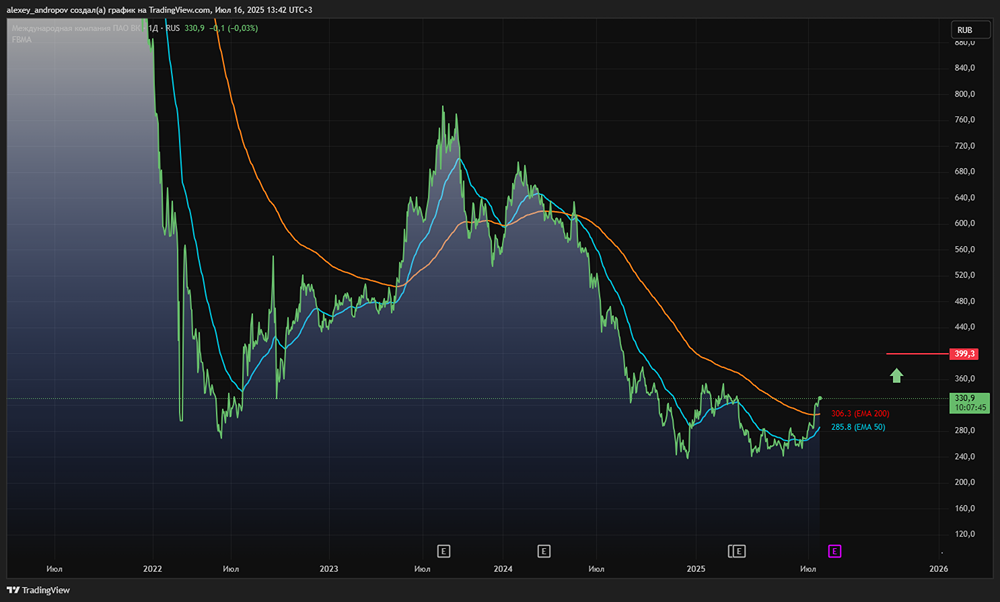This screenshot has width=1000, height=602.
Task: Click the 120,0 price axis label
Action: click(x=964, y=534)
